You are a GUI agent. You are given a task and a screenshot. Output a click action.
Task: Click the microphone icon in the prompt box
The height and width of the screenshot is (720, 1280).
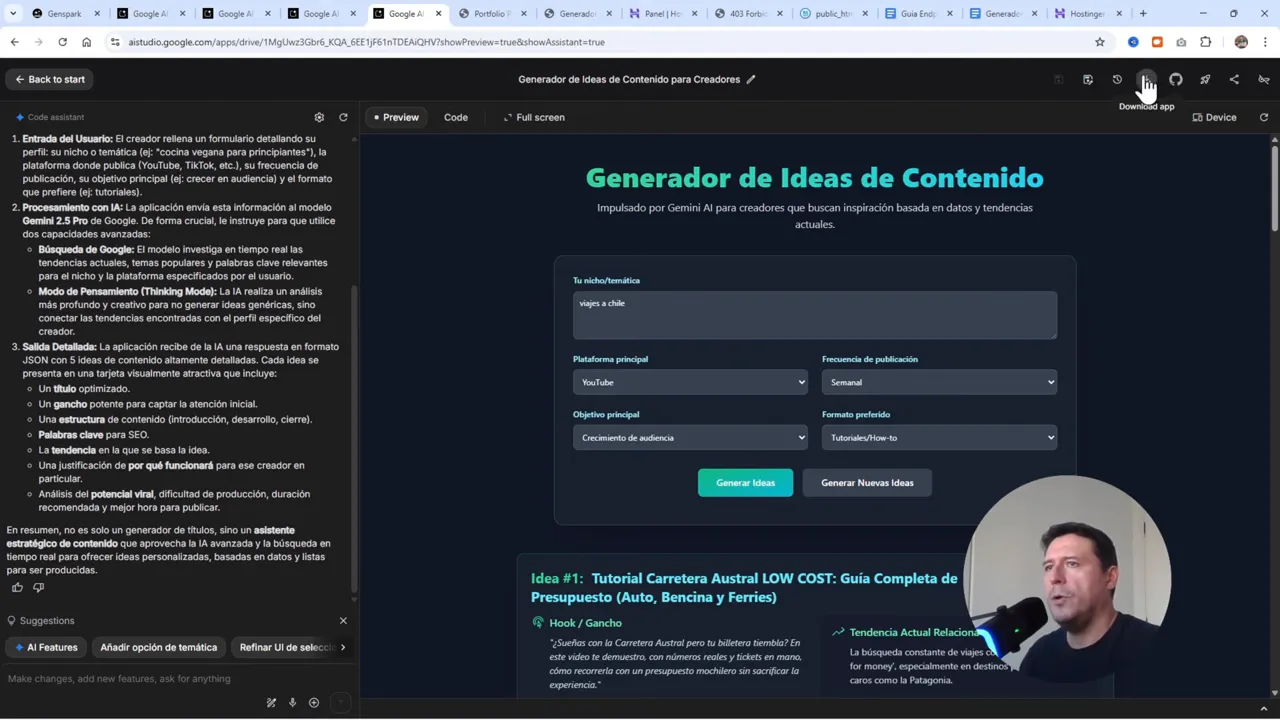pyautogui.click(x=292, y=702)
